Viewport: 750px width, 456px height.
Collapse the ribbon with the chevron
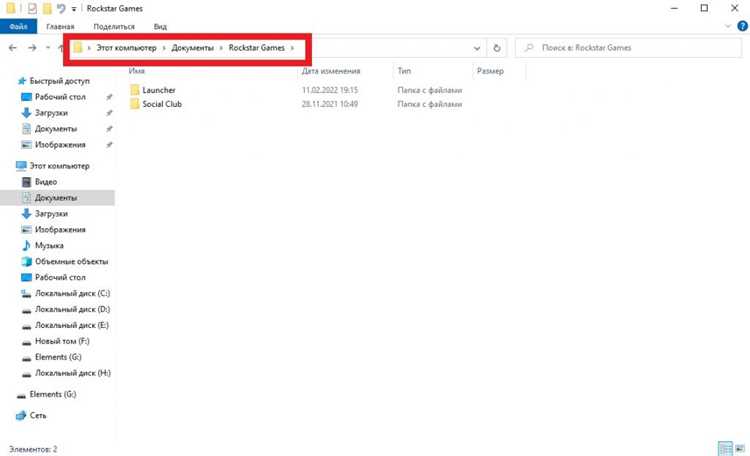click(728, 26)
